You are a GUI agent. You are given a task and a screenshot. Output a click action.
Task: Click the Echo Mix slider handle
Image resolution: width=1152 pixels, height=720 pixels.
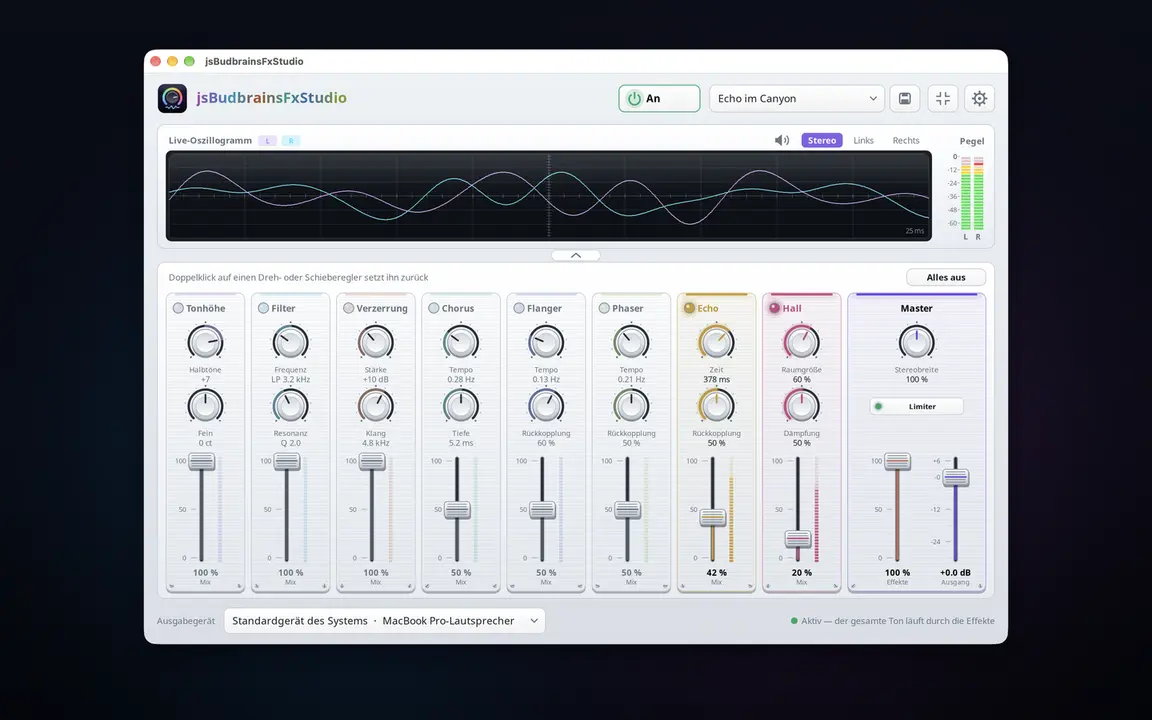(x=712, y=517)
